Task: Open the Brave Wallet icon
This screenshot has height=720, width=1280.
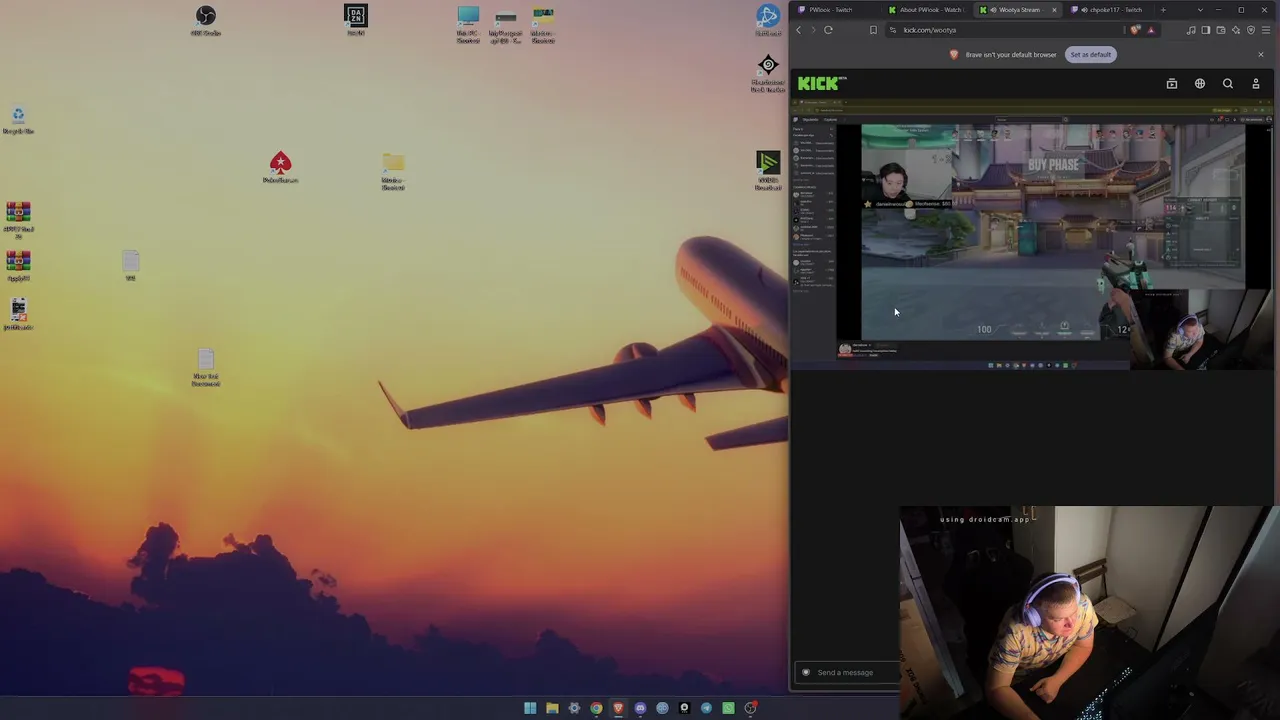Action: [x=1221, y=30]
